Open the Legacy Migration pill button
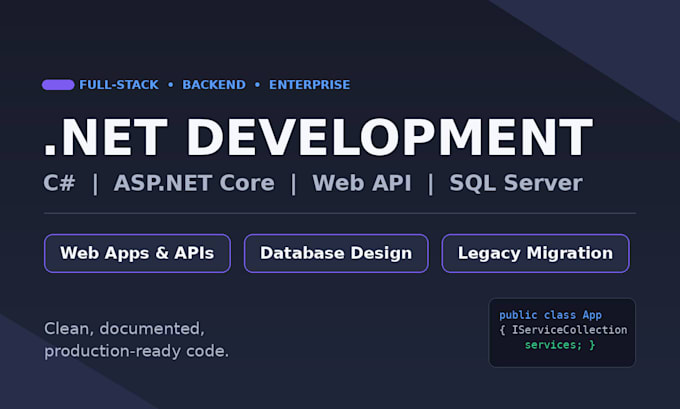Image resolution: width=680 pixels, height=409 pixels. click(536, 253)
